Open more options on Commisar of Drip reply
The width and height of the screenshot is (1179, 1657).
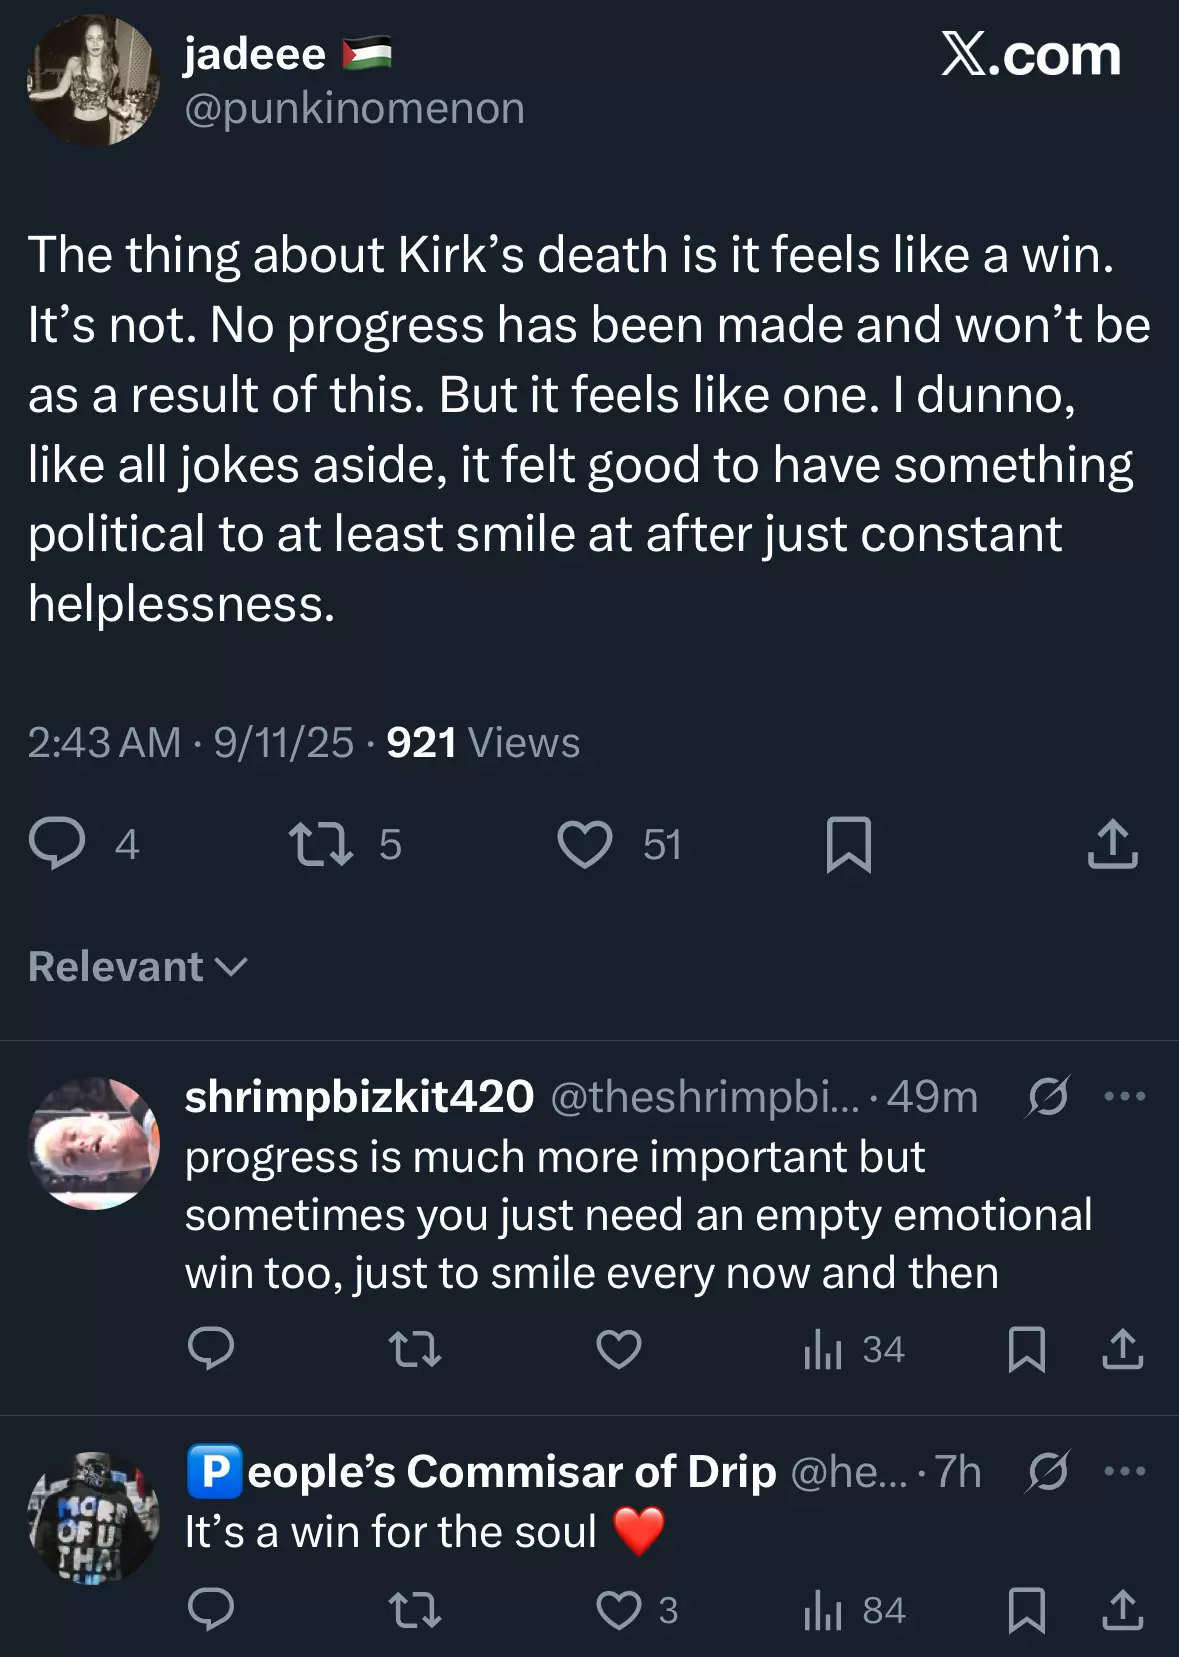[1125, 1472]
